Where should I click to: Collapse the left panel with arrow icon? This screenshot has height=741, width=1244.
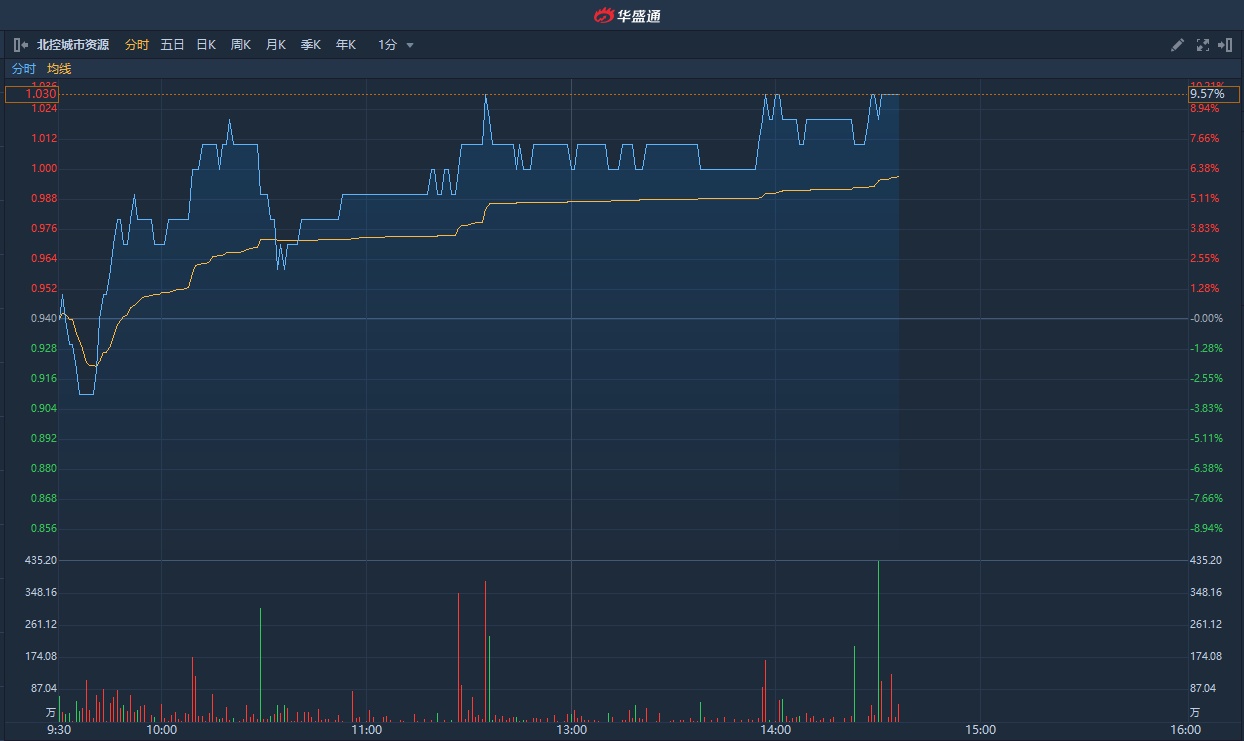coord(20,45)
